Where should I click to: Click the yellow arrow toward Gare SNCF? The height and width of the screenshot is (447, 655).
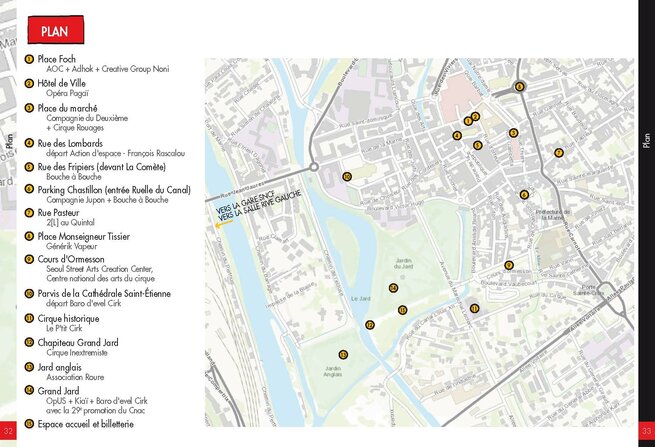coord(223,224)
